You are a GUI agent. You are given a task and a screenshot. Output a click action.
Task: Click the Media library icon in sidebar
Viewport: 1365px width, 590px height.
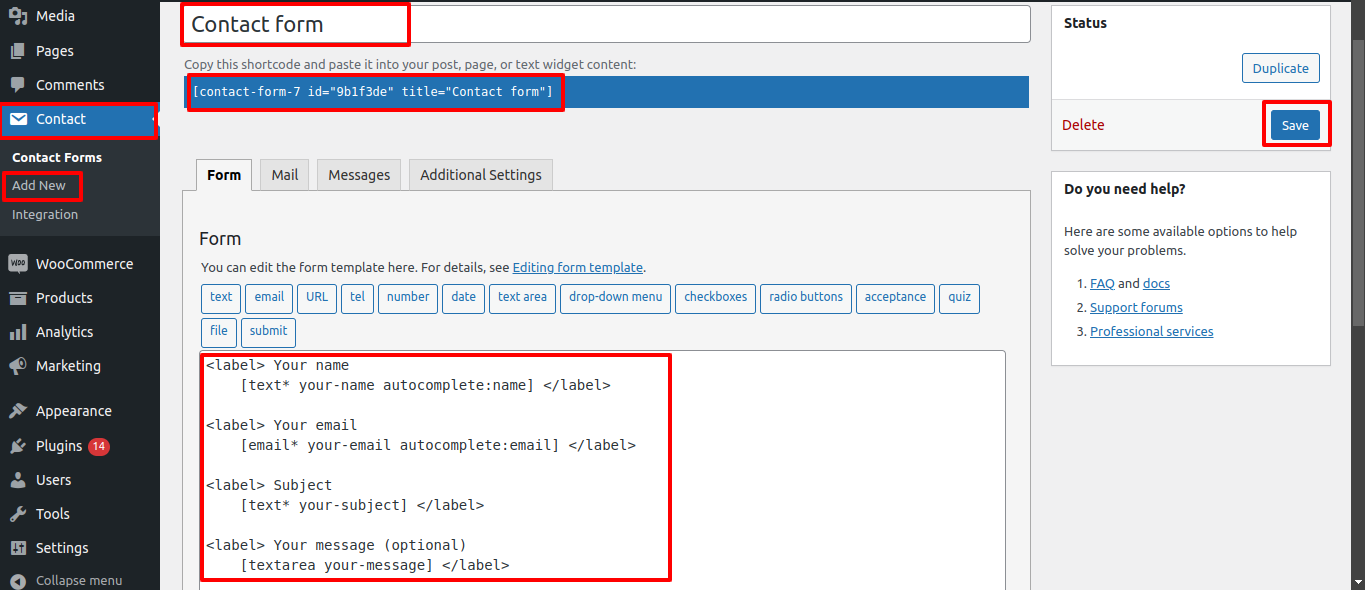tap(18, 16)
